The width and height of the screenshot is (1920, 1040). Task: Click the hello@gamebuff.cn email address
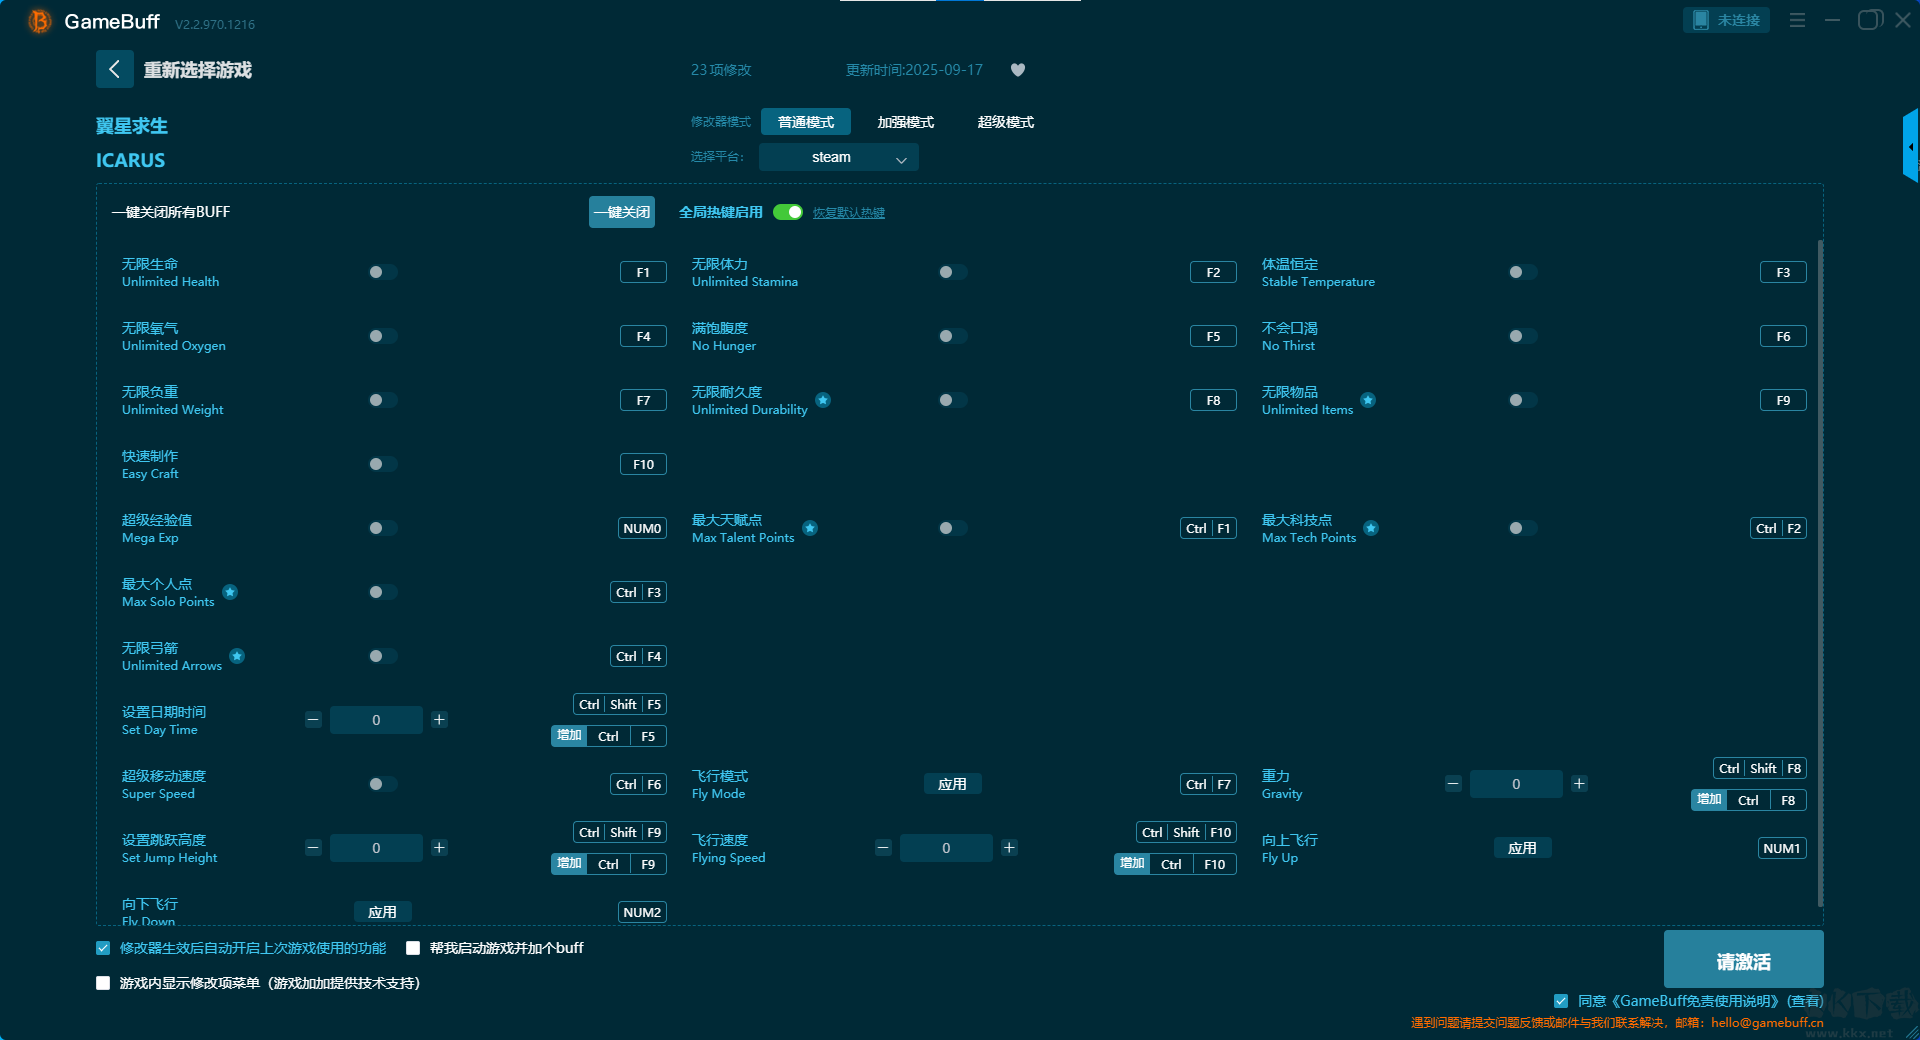tap(1767, 1022)
